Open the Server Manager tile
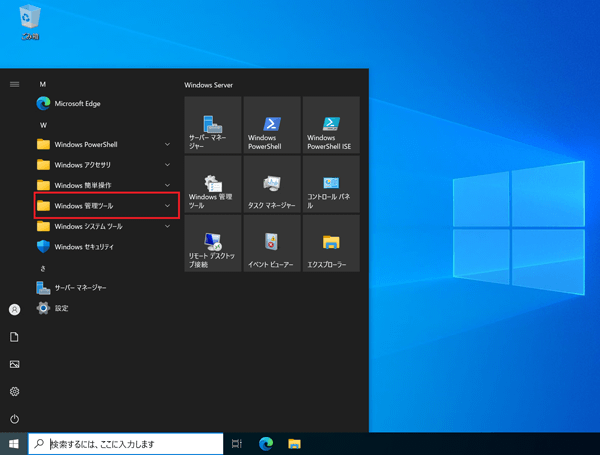 (212, 125)
